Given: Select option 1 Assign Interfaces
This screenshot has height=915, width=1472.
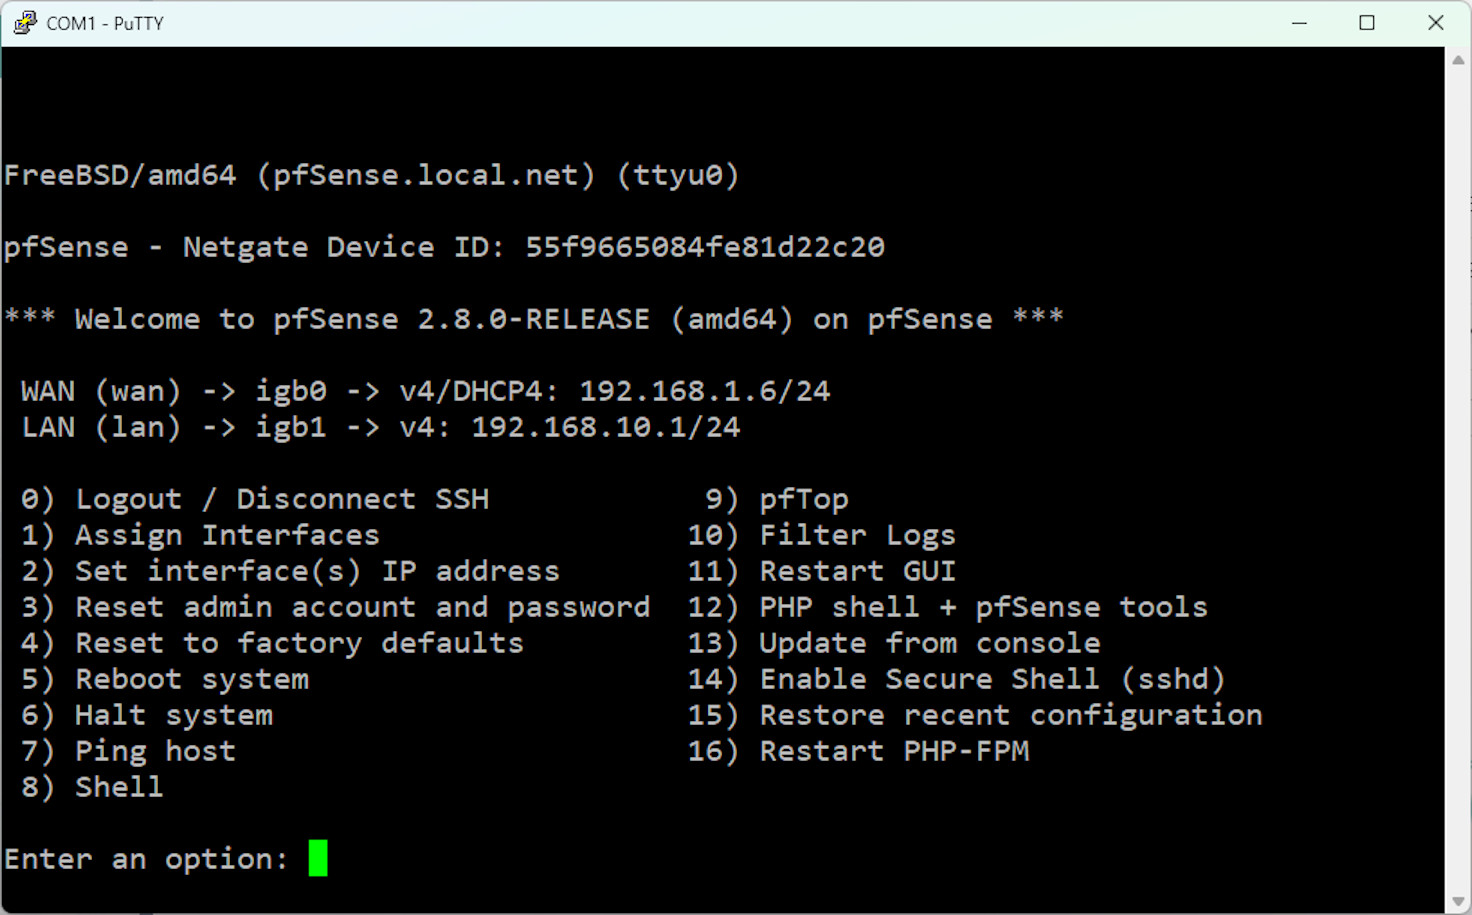Looking at the screenshot, I should coord(200,534).
